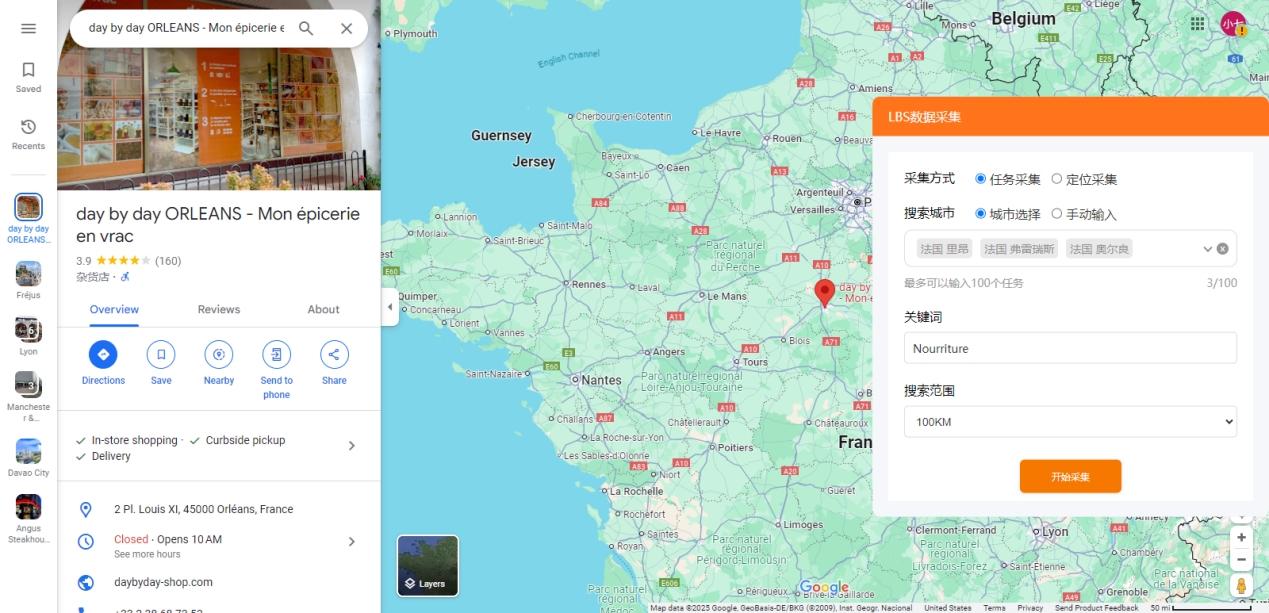Click the LBS数据采集 panel header
1269x613 pixels.
click(x=1070, y=116)
